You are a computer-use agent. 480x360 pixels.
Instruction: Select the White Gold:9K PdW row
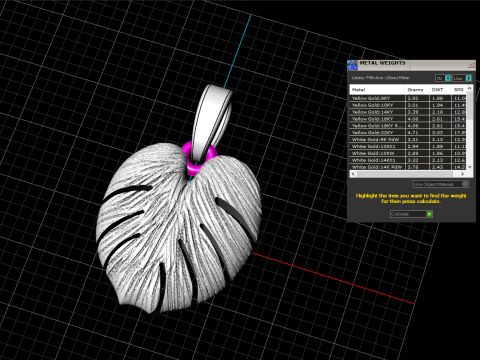pos(408,140)
